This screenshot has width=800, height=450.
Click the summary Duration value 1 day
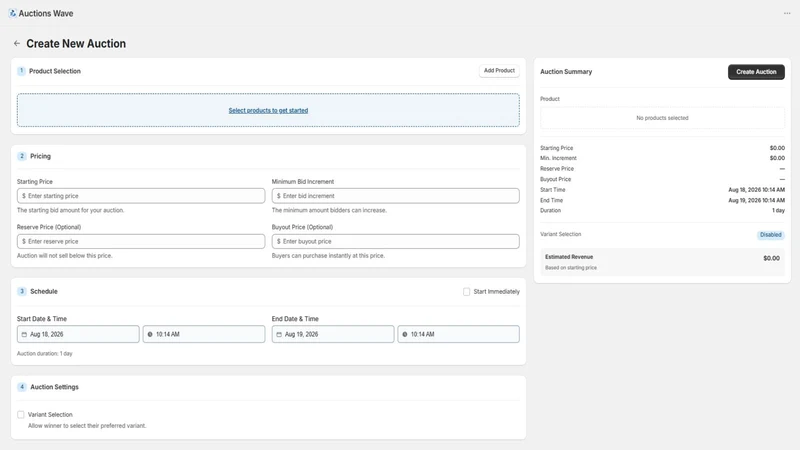pyautogui.click(x=778, y=210)
